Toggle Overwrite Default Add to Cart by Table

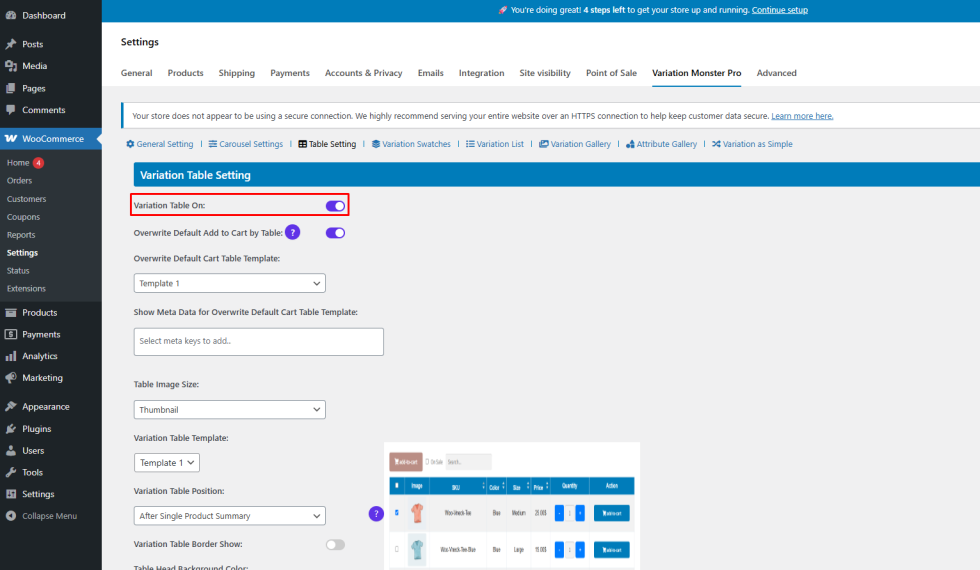[335, 233]
